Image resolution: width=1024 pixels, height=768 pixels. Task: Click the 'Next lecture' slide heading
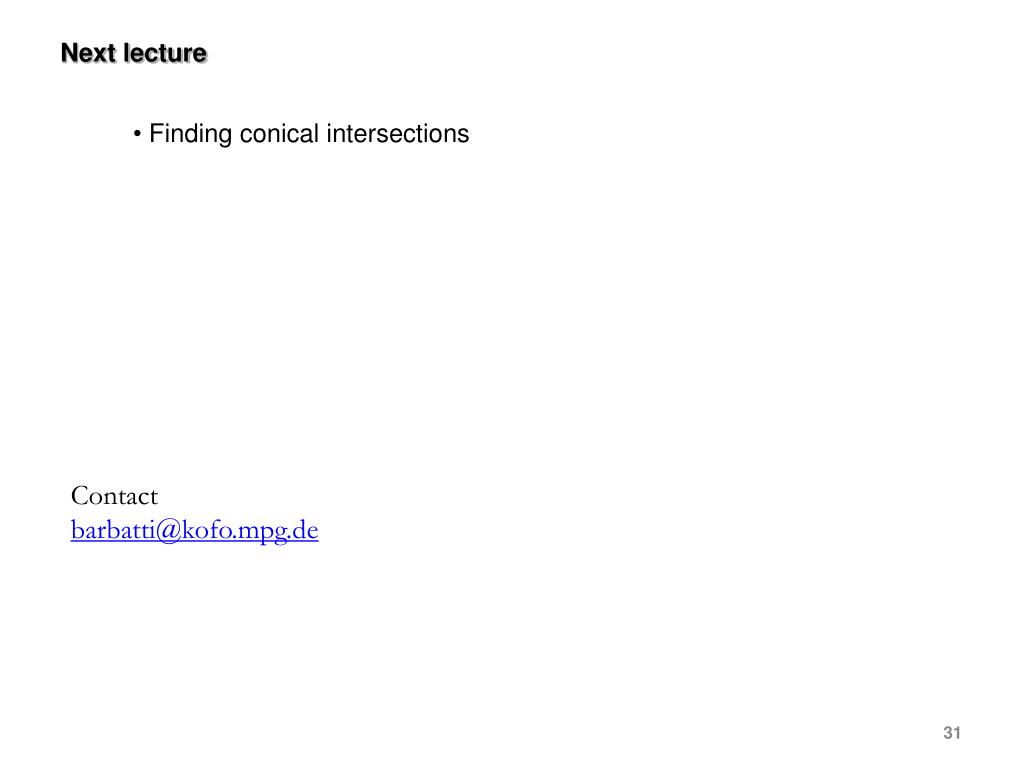point(134,53)
